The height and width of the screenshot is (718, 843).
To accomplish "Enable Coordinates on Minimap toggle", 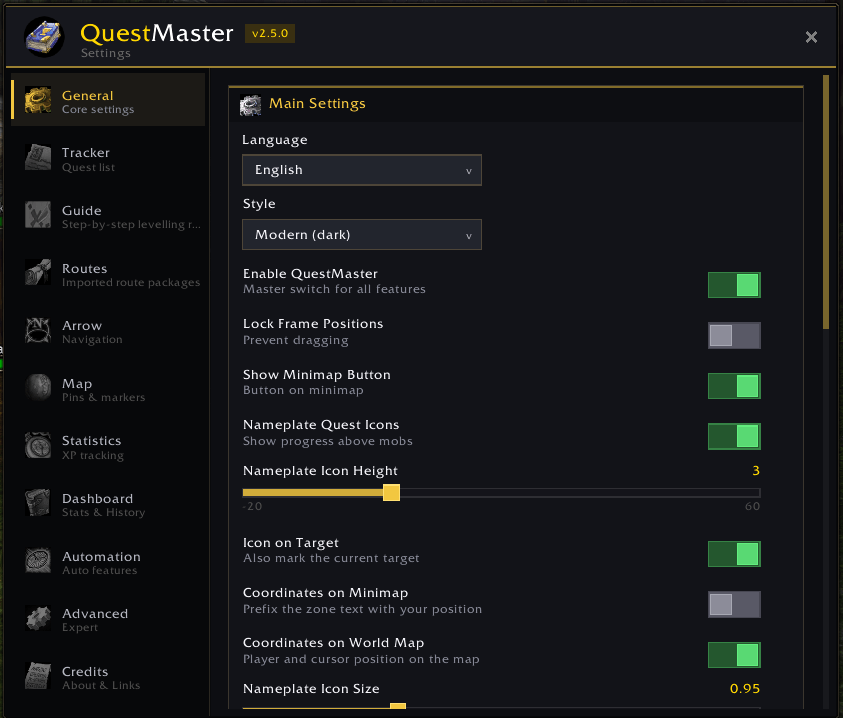I will [734, 605].
